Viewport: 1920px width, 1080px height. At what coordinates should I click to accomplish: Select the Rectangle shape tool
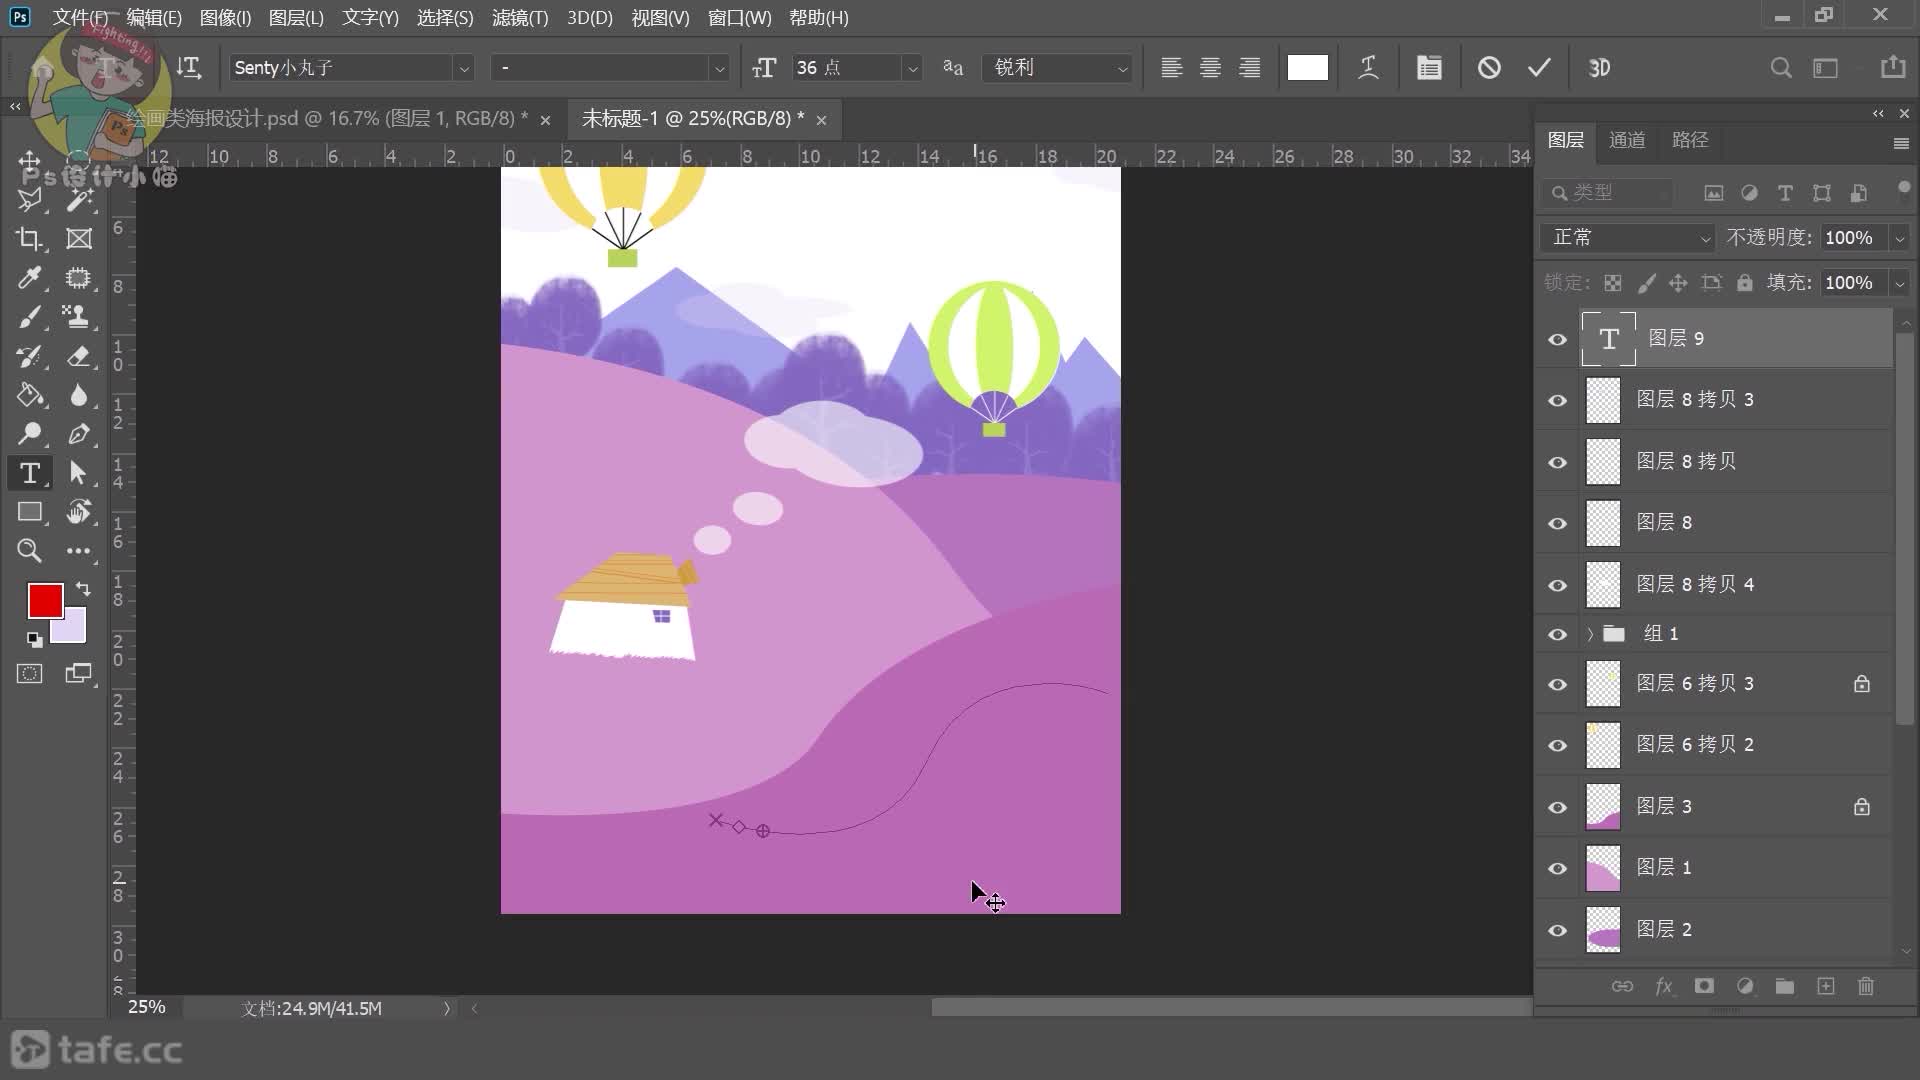(x=29, y=512)
